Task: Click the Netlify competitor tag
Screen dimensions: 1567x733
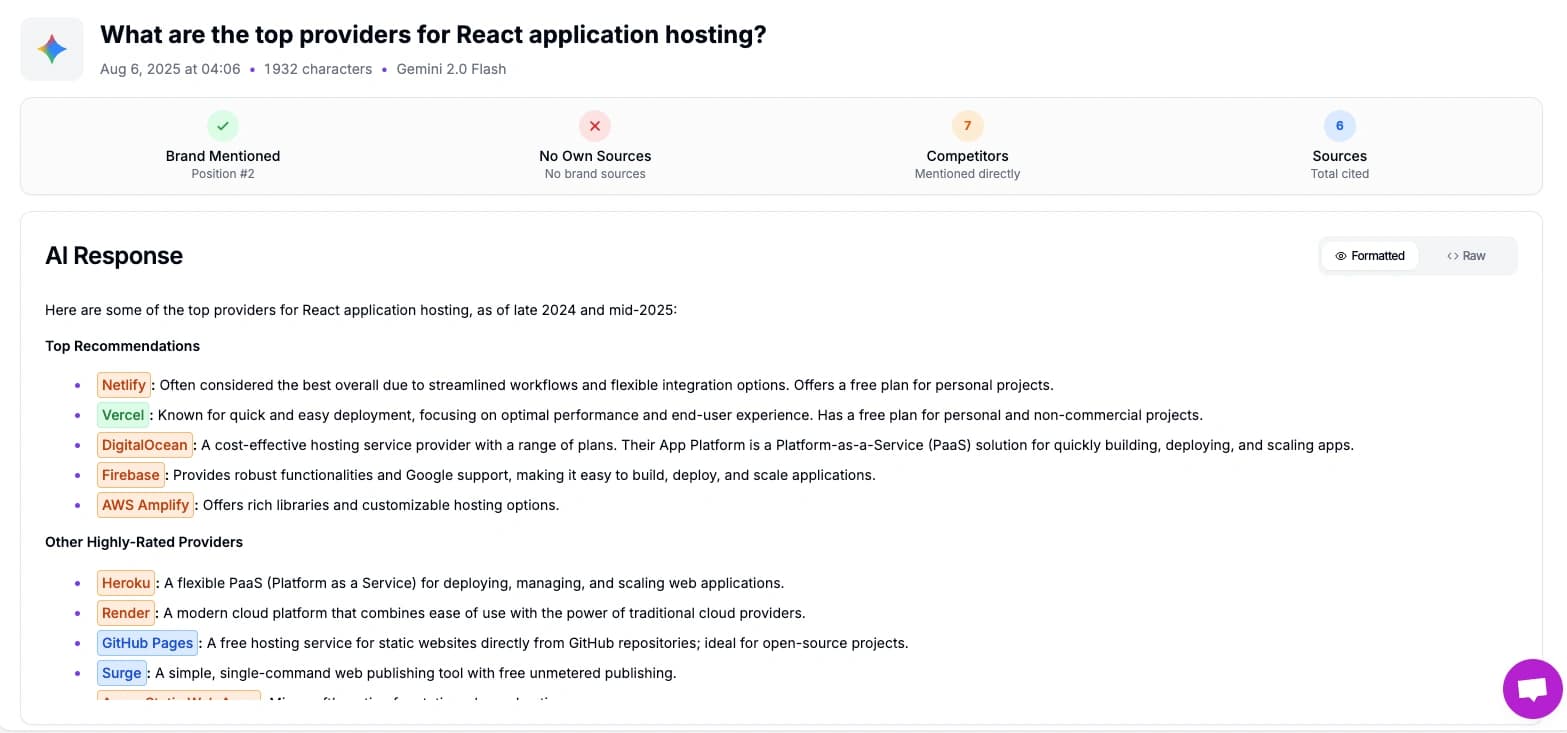Action: 124,385
